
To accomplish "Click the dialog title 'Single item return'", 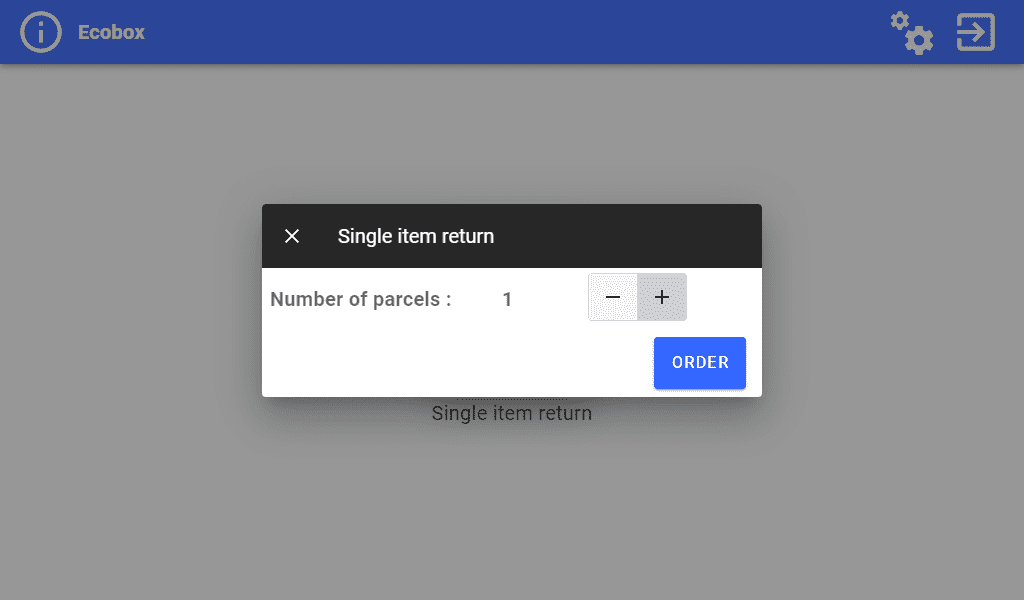I will pos(416,236).
